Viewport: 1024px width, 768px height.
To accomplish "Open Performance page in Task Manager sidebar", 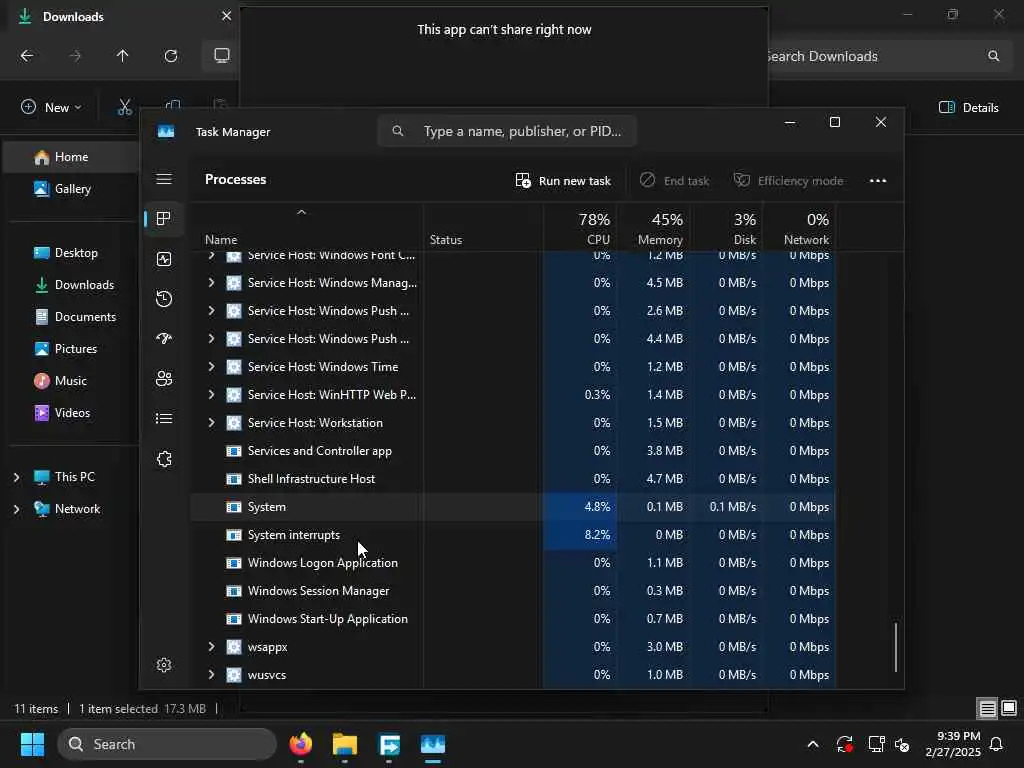I will [x=164, y=259].
